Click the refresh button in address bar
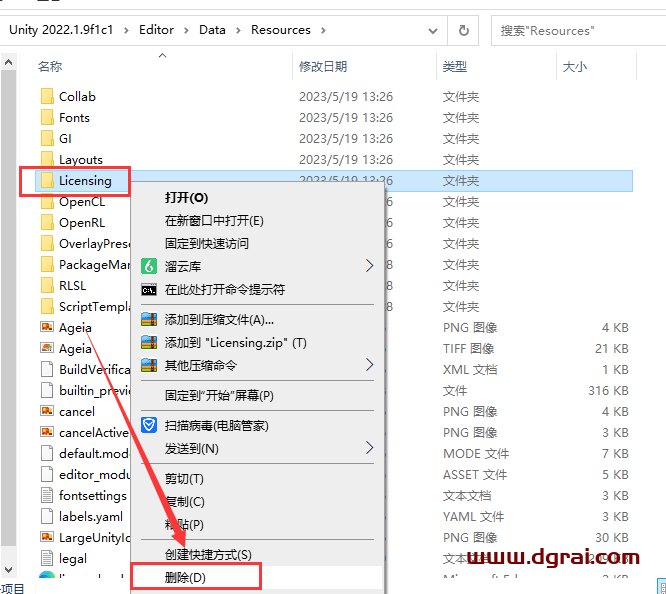 [463, 30]
